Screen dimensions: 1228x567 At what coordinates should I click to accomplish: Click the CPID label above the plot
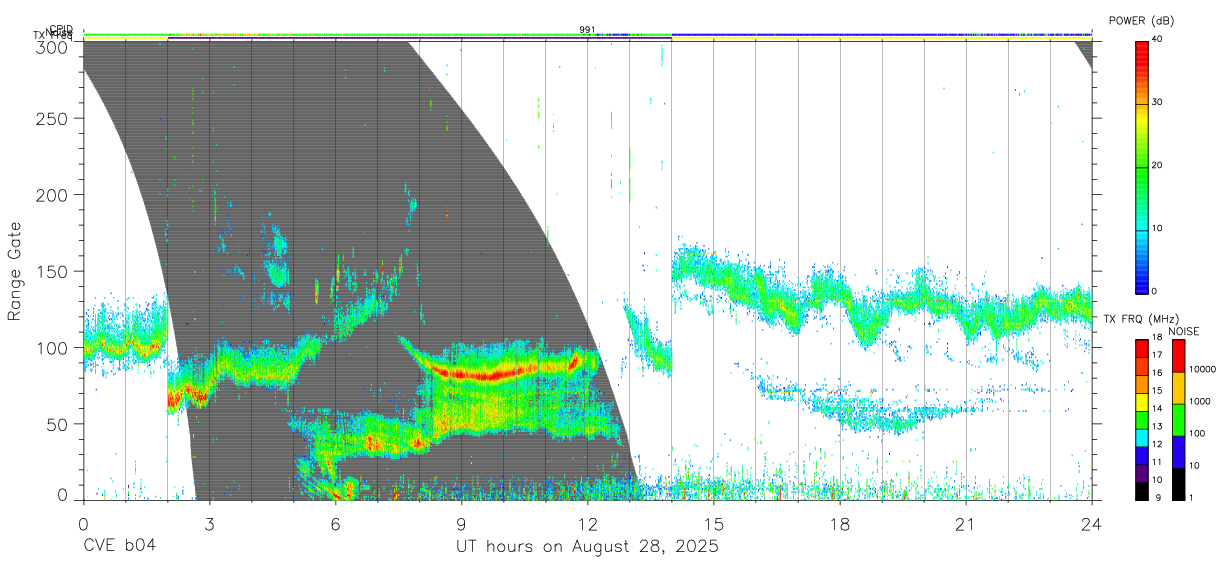click(61, 29)
